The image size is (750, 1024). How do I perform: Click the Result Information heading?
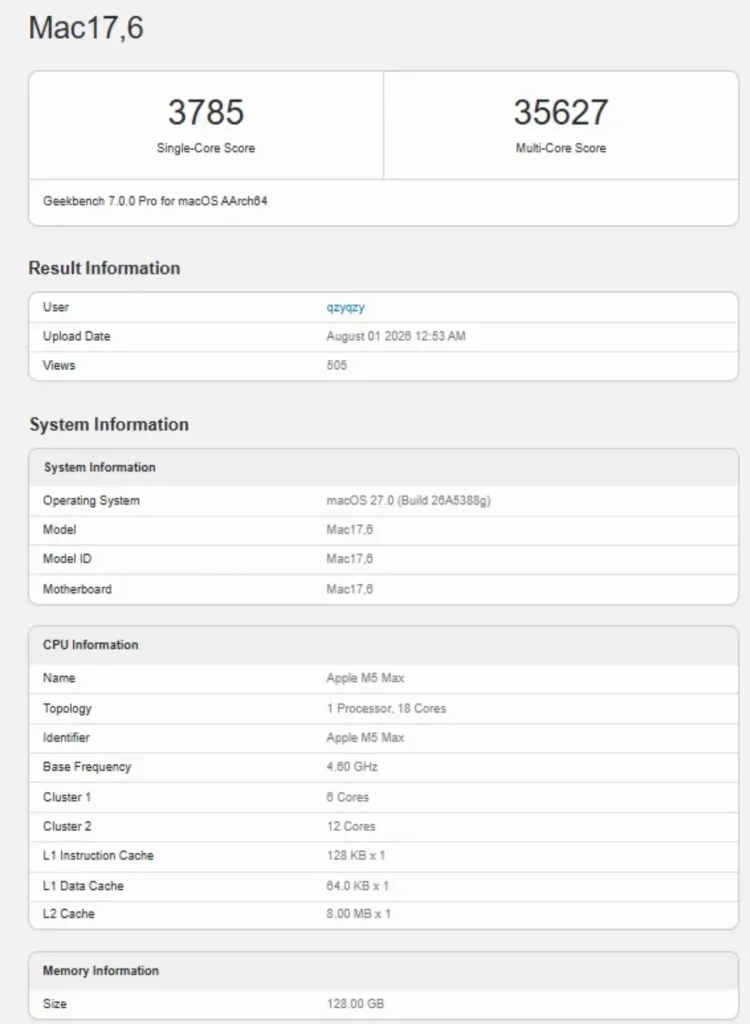click(105, 268)
